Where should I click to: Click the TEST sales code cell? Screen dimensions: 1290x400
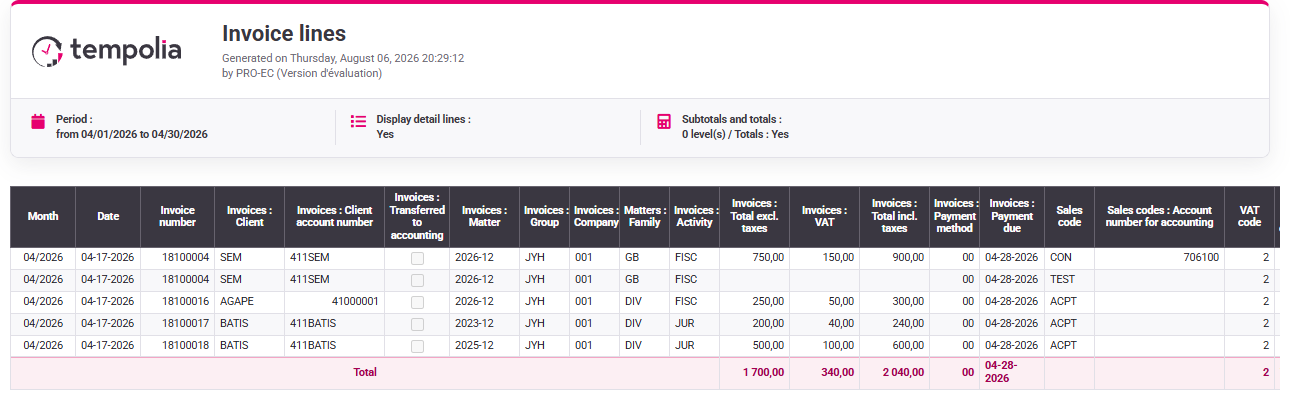click(x=1069, y=280)
